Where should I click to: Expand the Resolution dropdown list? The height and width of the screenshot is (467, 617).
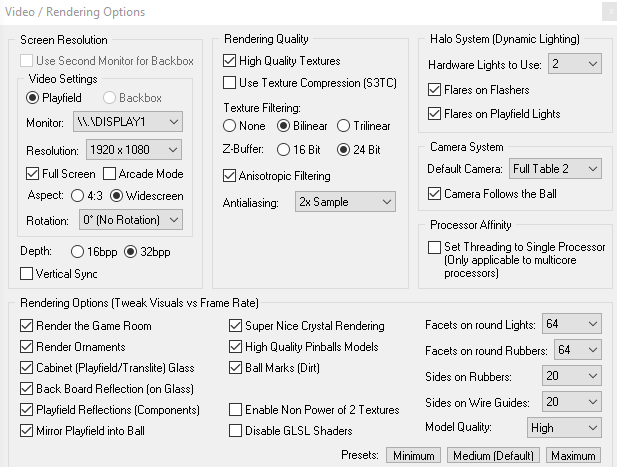pyautogui.click(x=134, y=150)
